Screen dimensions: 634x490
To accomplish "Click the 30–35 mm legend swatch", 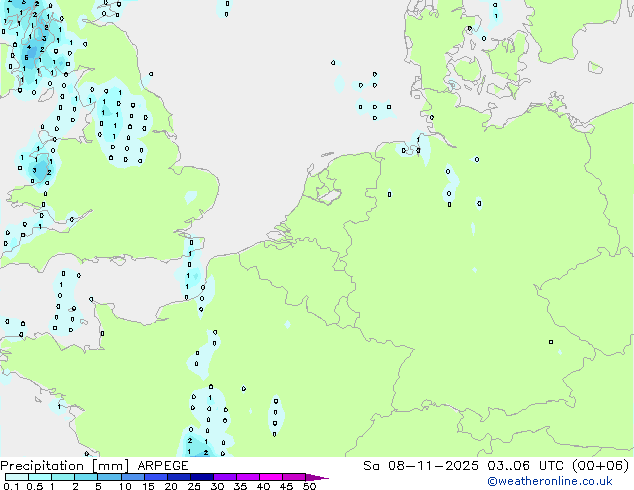I will click(225, 477).
